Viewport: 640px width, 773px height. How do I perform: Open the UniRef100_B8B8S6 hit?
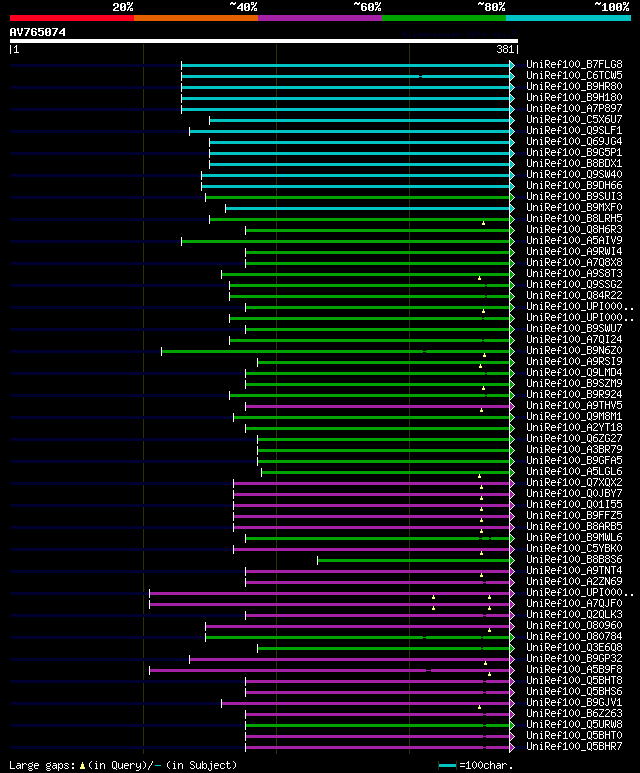click(574, 560)
